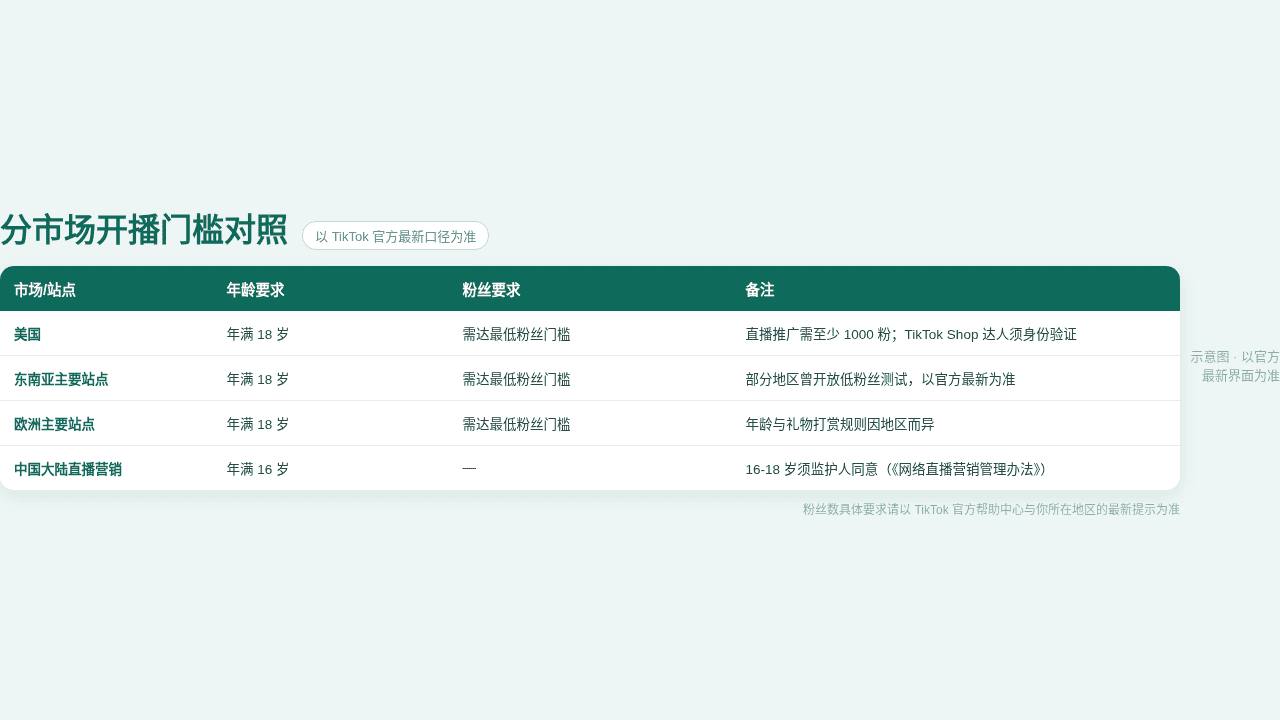Click 需达最低粉丝门槛 in 美国 row
The width and height of the screenshot is (1280, 720).
516,334
